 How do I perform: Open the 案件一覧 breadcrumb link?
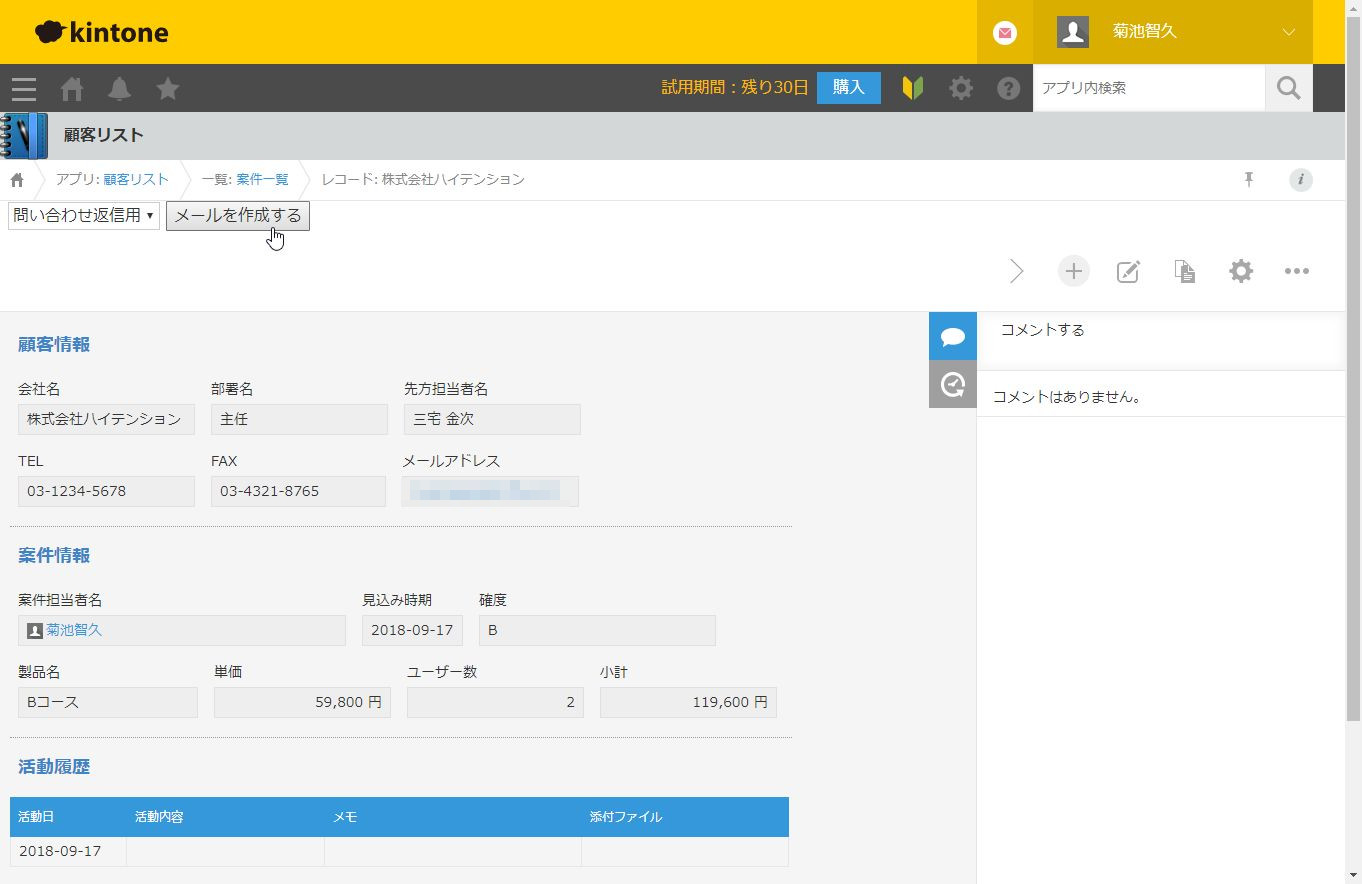coord(262,180)
